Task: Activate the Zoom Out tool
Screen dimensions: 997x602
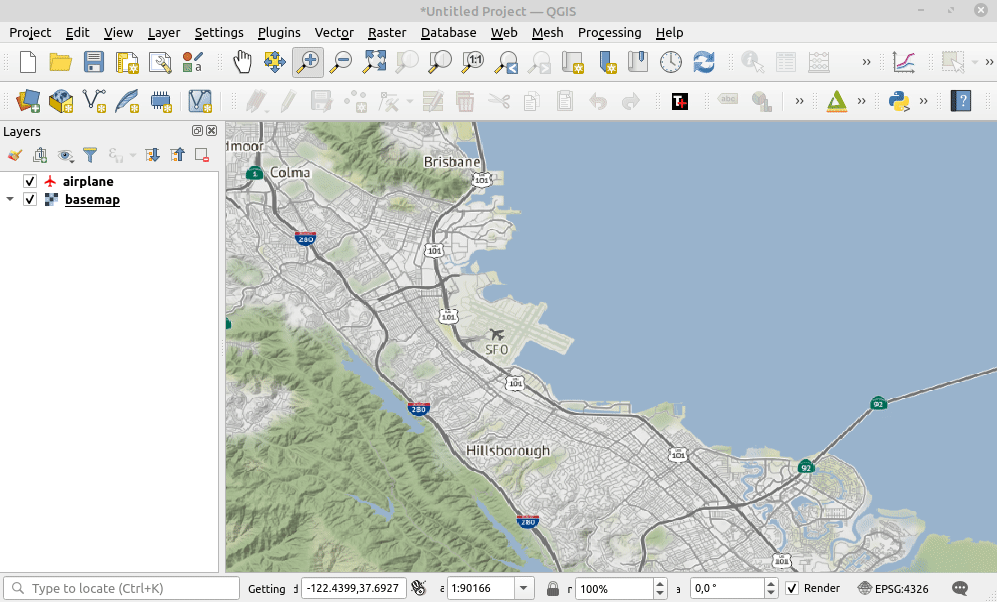Action: (x=341, y=62)
